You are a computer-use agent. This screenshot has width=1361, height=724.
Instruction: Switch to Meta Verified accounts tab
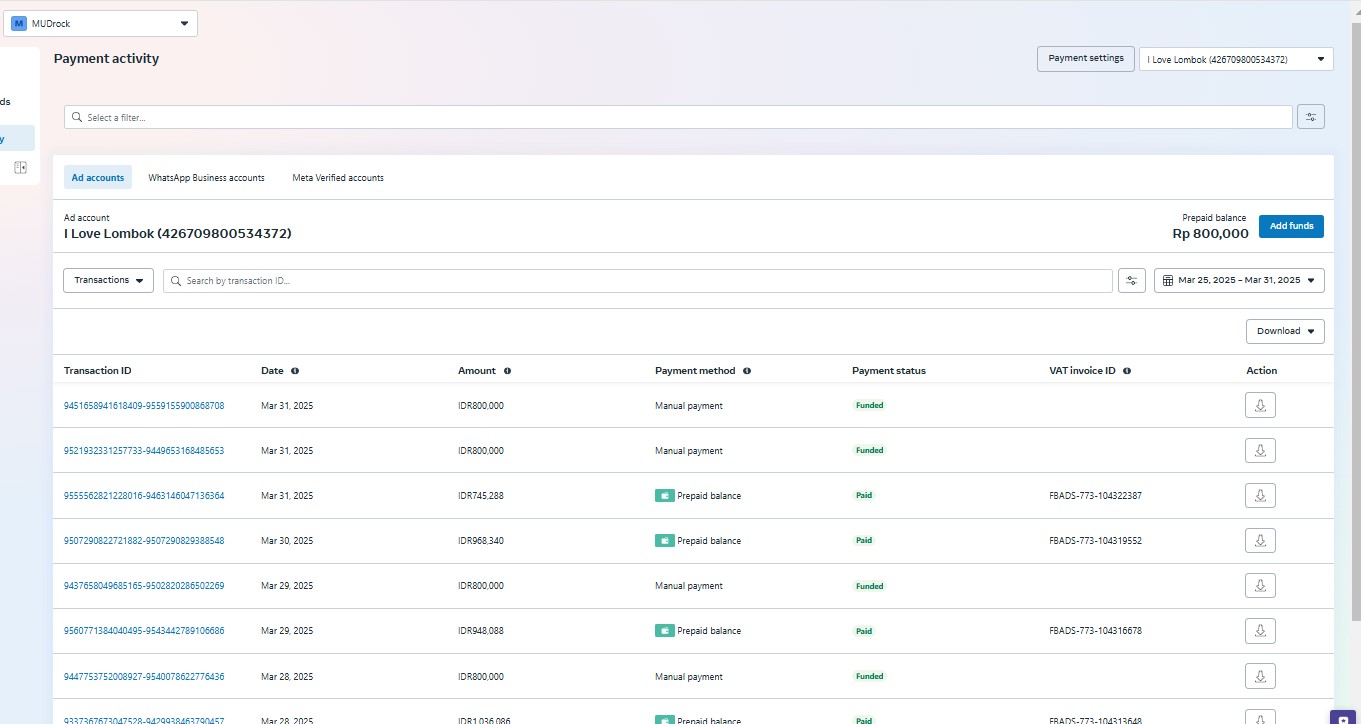(x=337, y=178)
